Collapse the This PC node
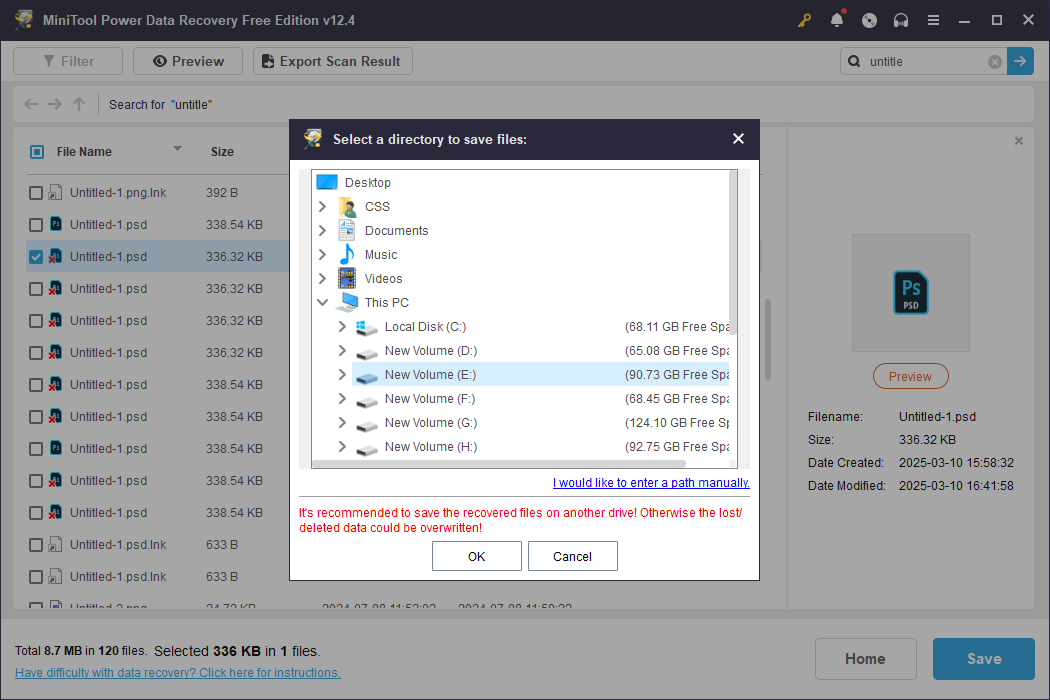The image size is (1050, 700). (x=323, y=302)
